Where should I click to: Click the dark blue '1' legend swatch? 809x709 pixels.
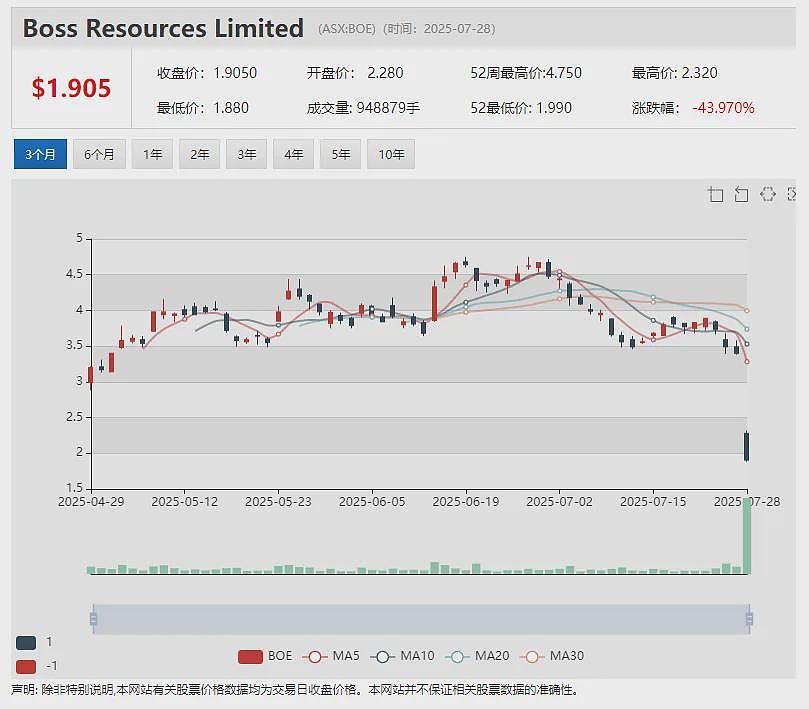(x=26, y=642)
